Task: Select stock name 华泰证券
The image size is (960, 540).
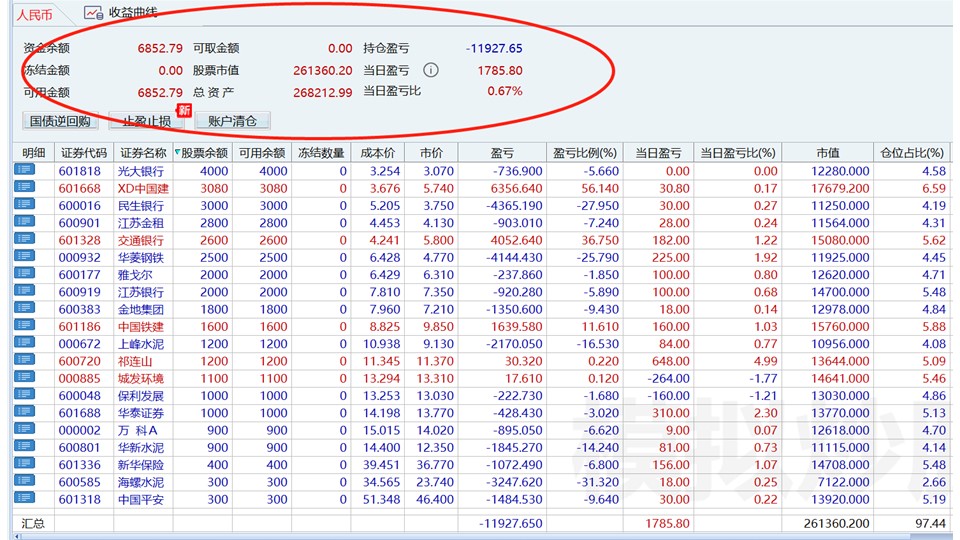Action: tap(141, 413)
